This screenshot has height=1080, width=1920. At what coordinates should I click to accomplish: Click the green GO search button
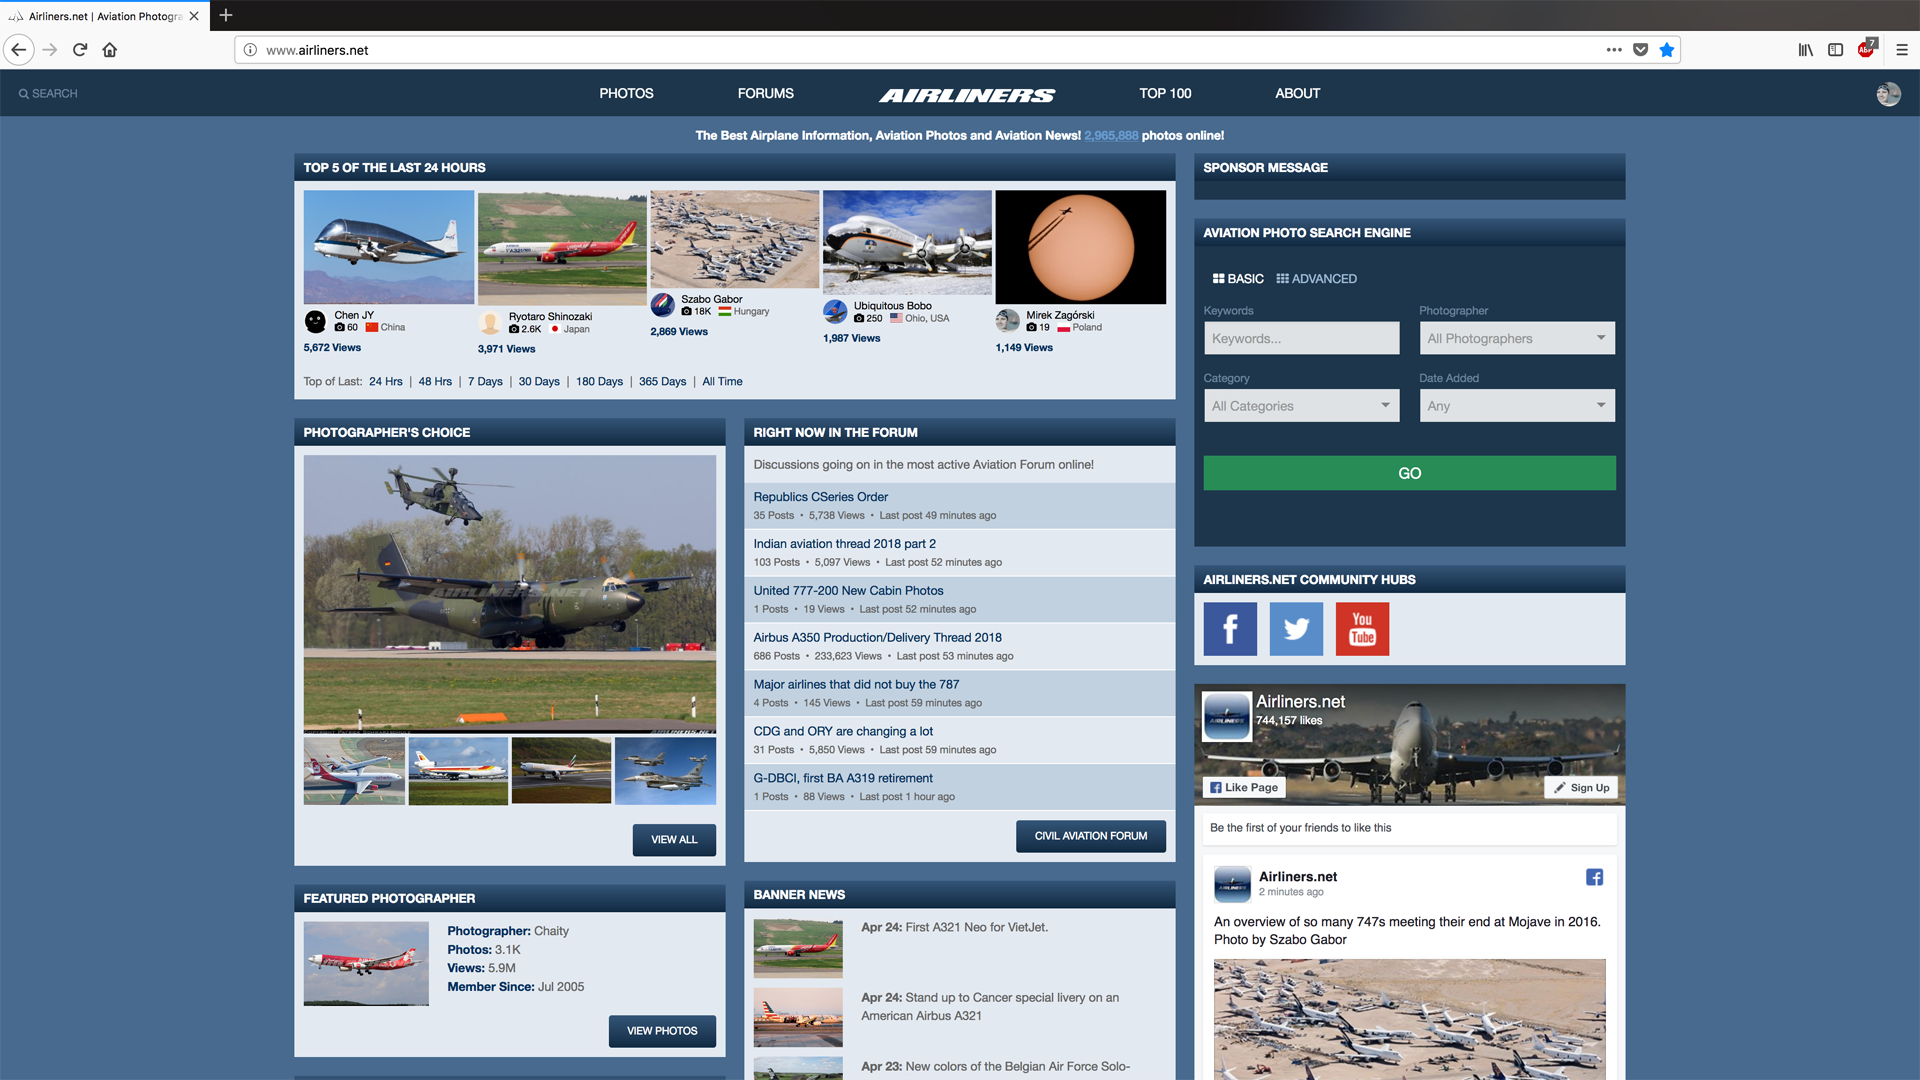point(1409,473)
